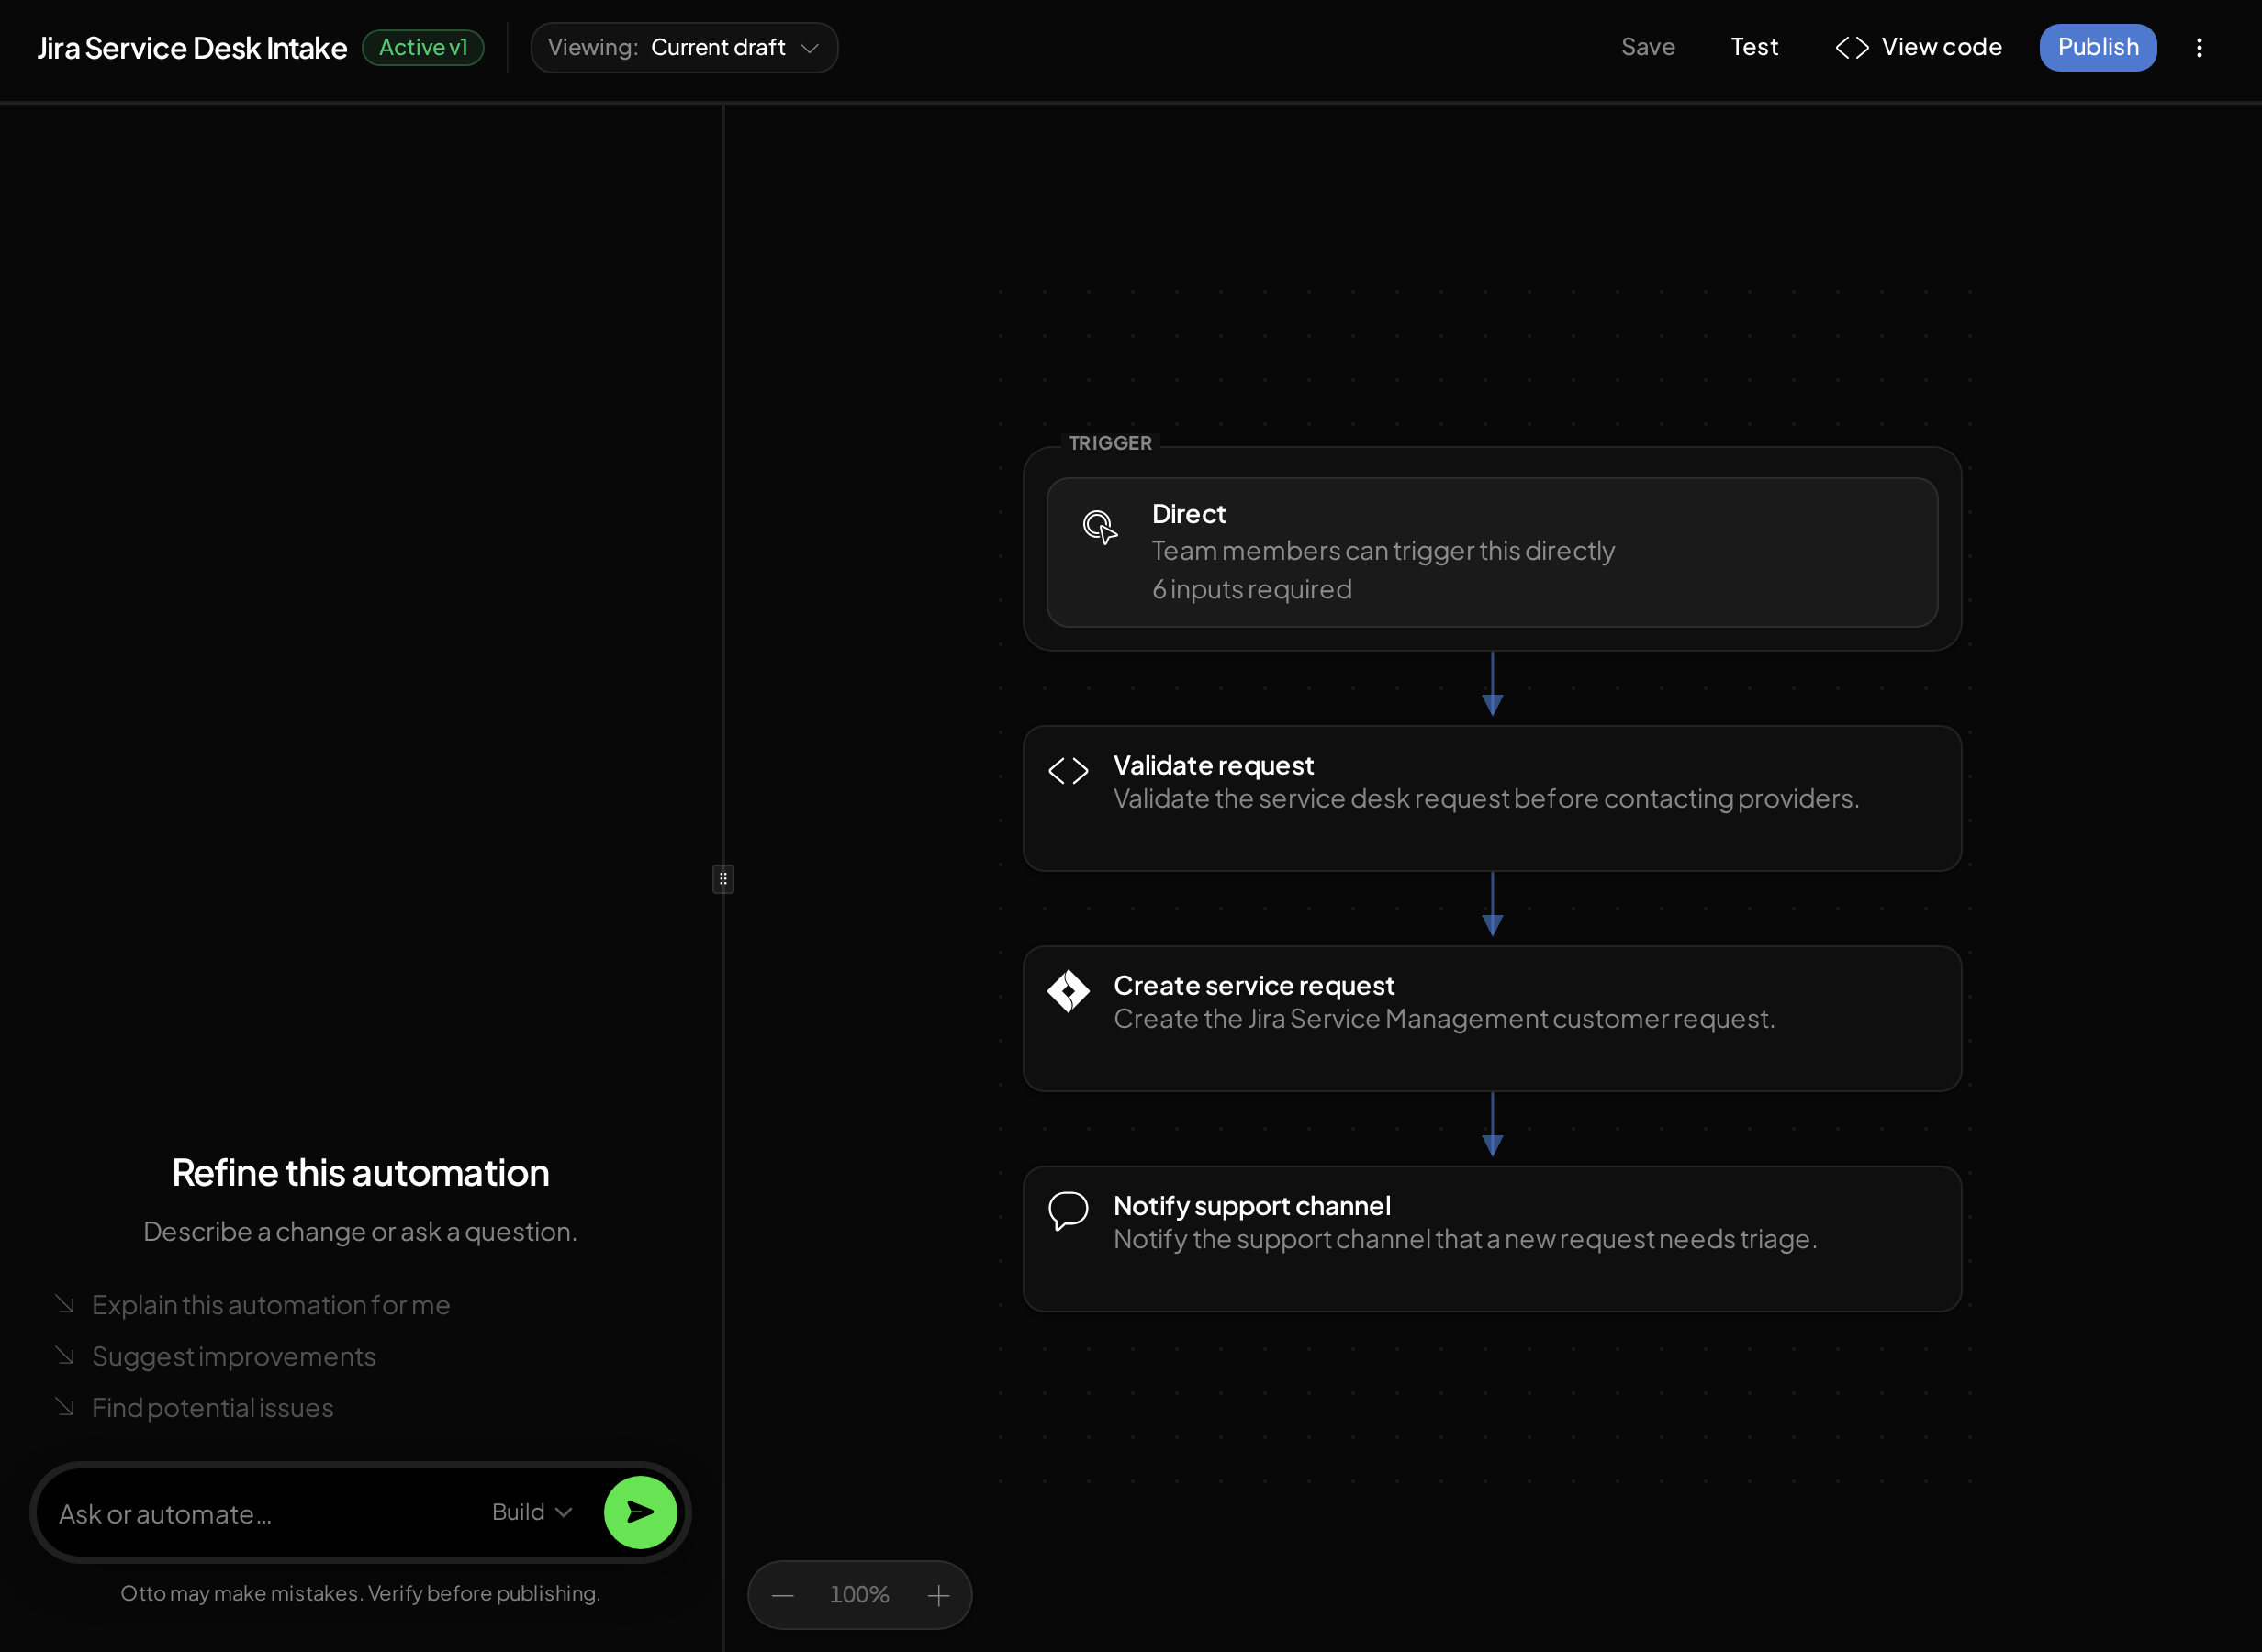Open the Viewing Current draft dropdown

(x=684, y=48)
